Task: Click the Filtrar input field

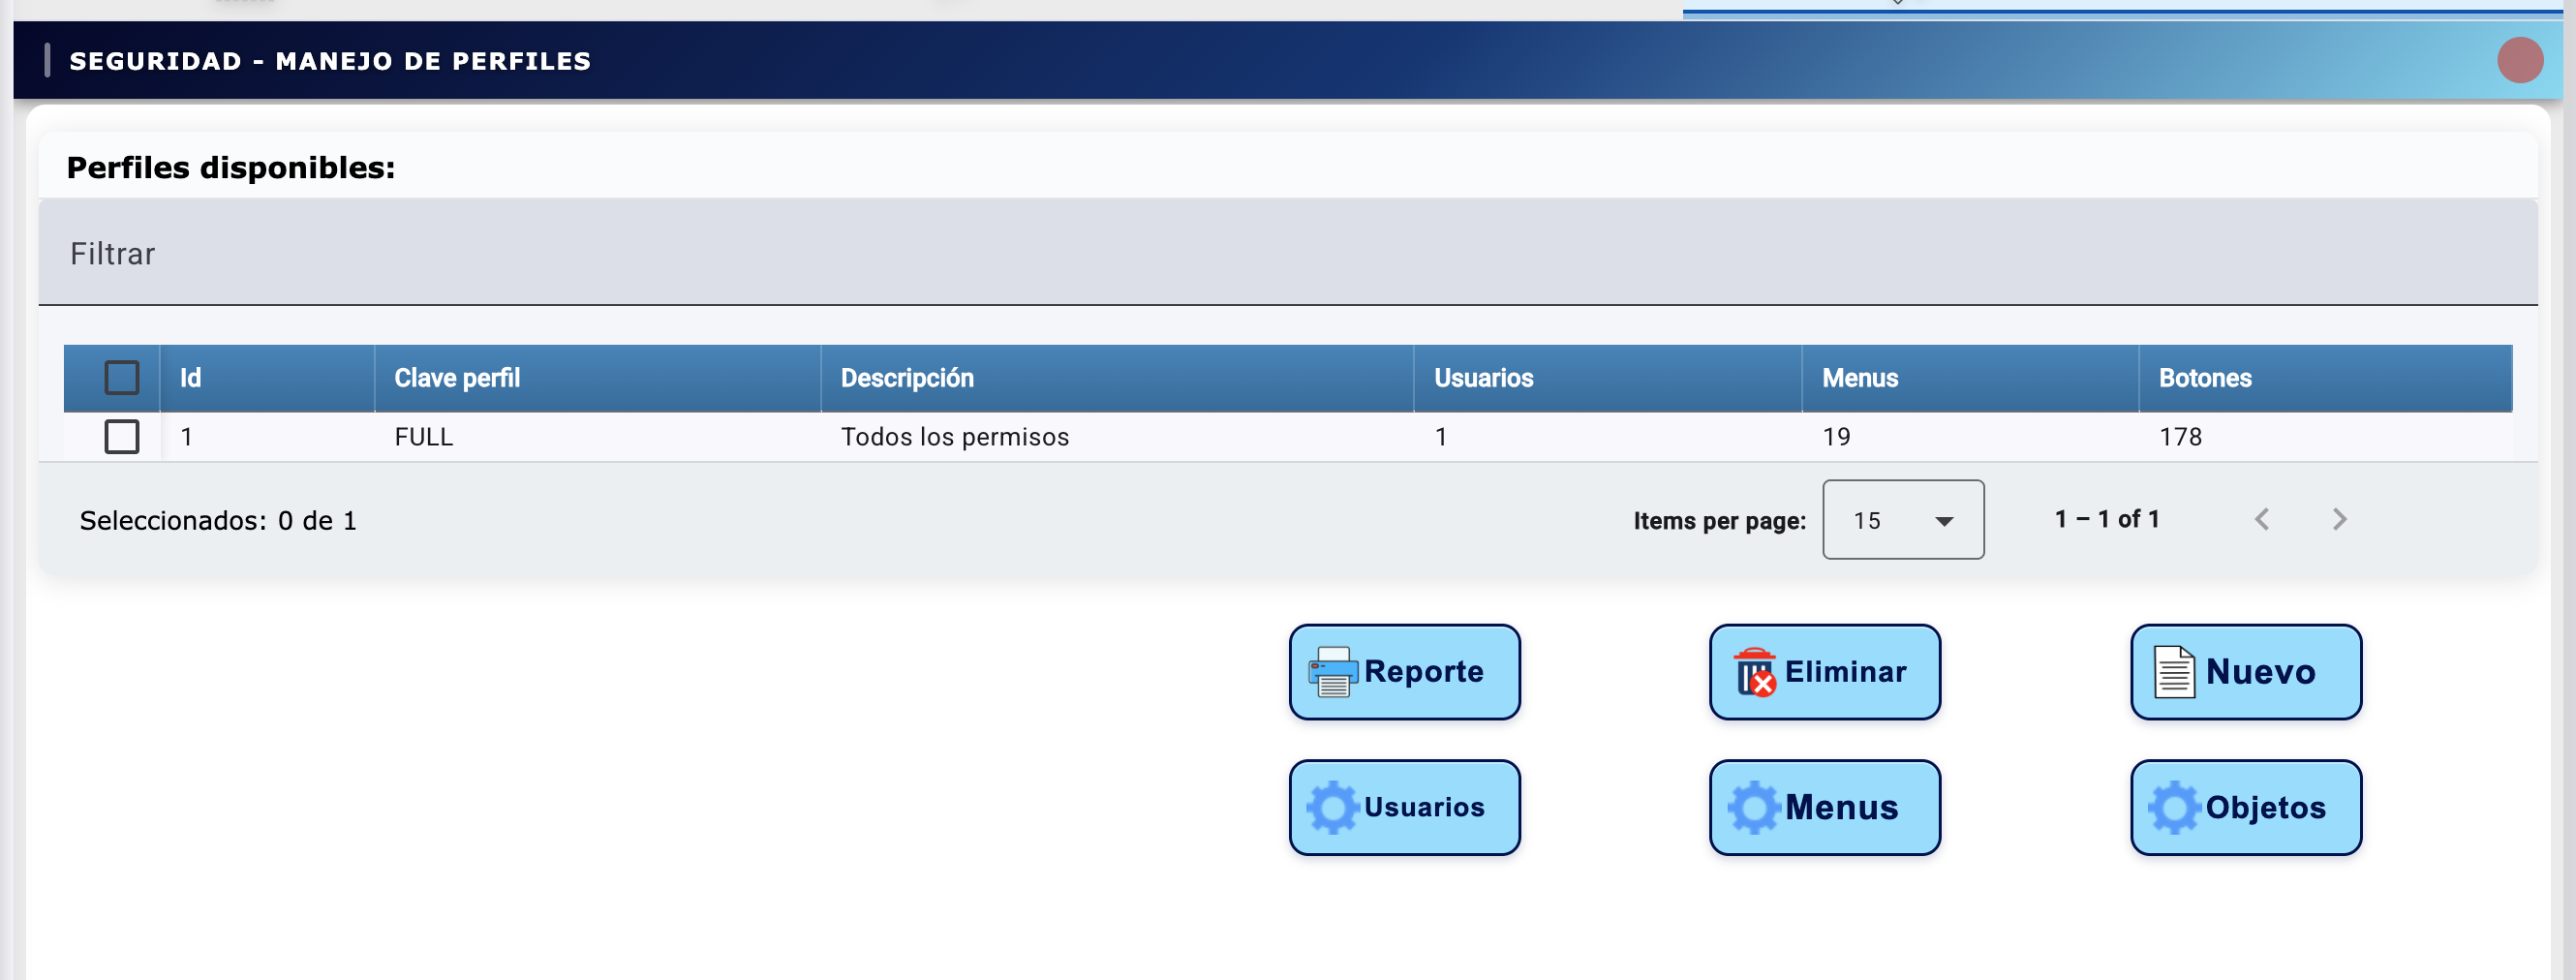Action: (x=1287, y=254)
